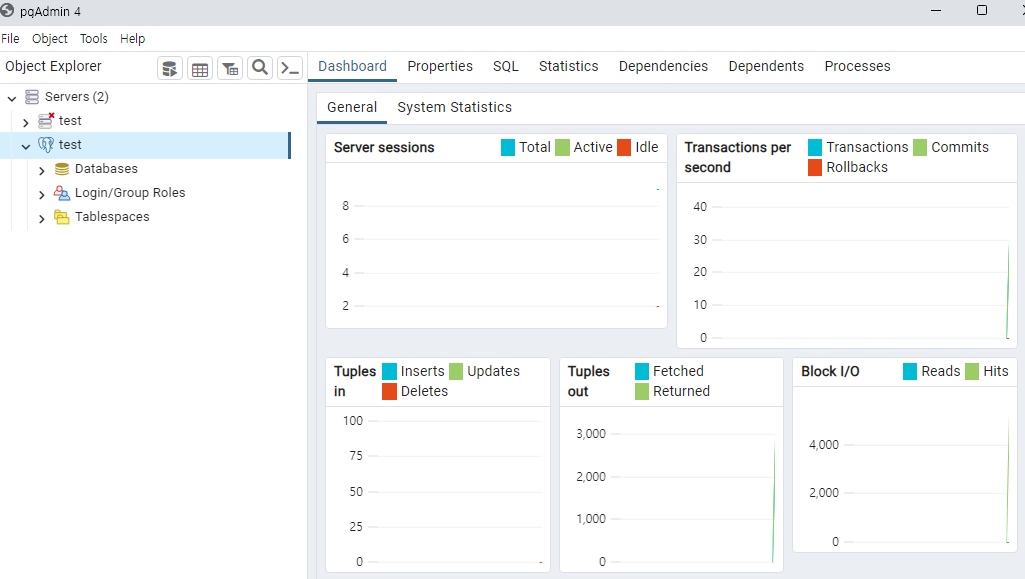Viewport: 1025px width, 579px height.
Task: Expand the Tablespaces node
Action: pyautogui.click(x=42, y=219)
